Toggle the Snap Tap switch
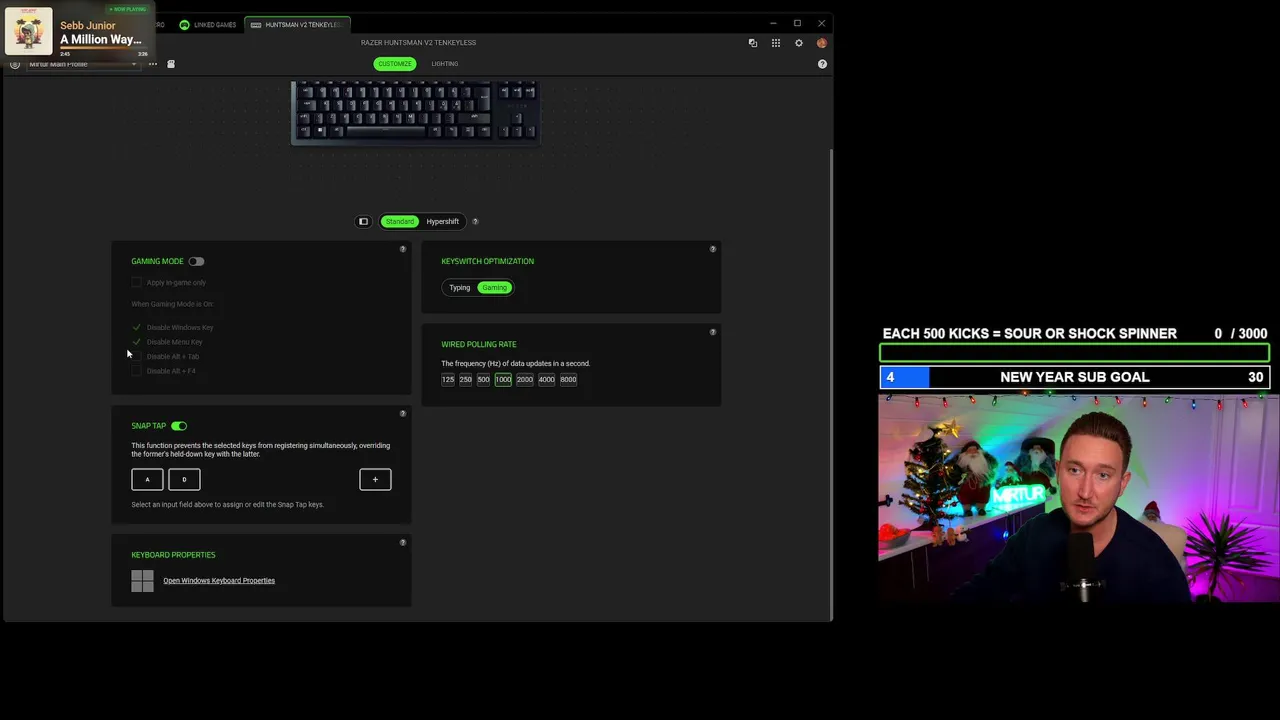 [179, 426]
